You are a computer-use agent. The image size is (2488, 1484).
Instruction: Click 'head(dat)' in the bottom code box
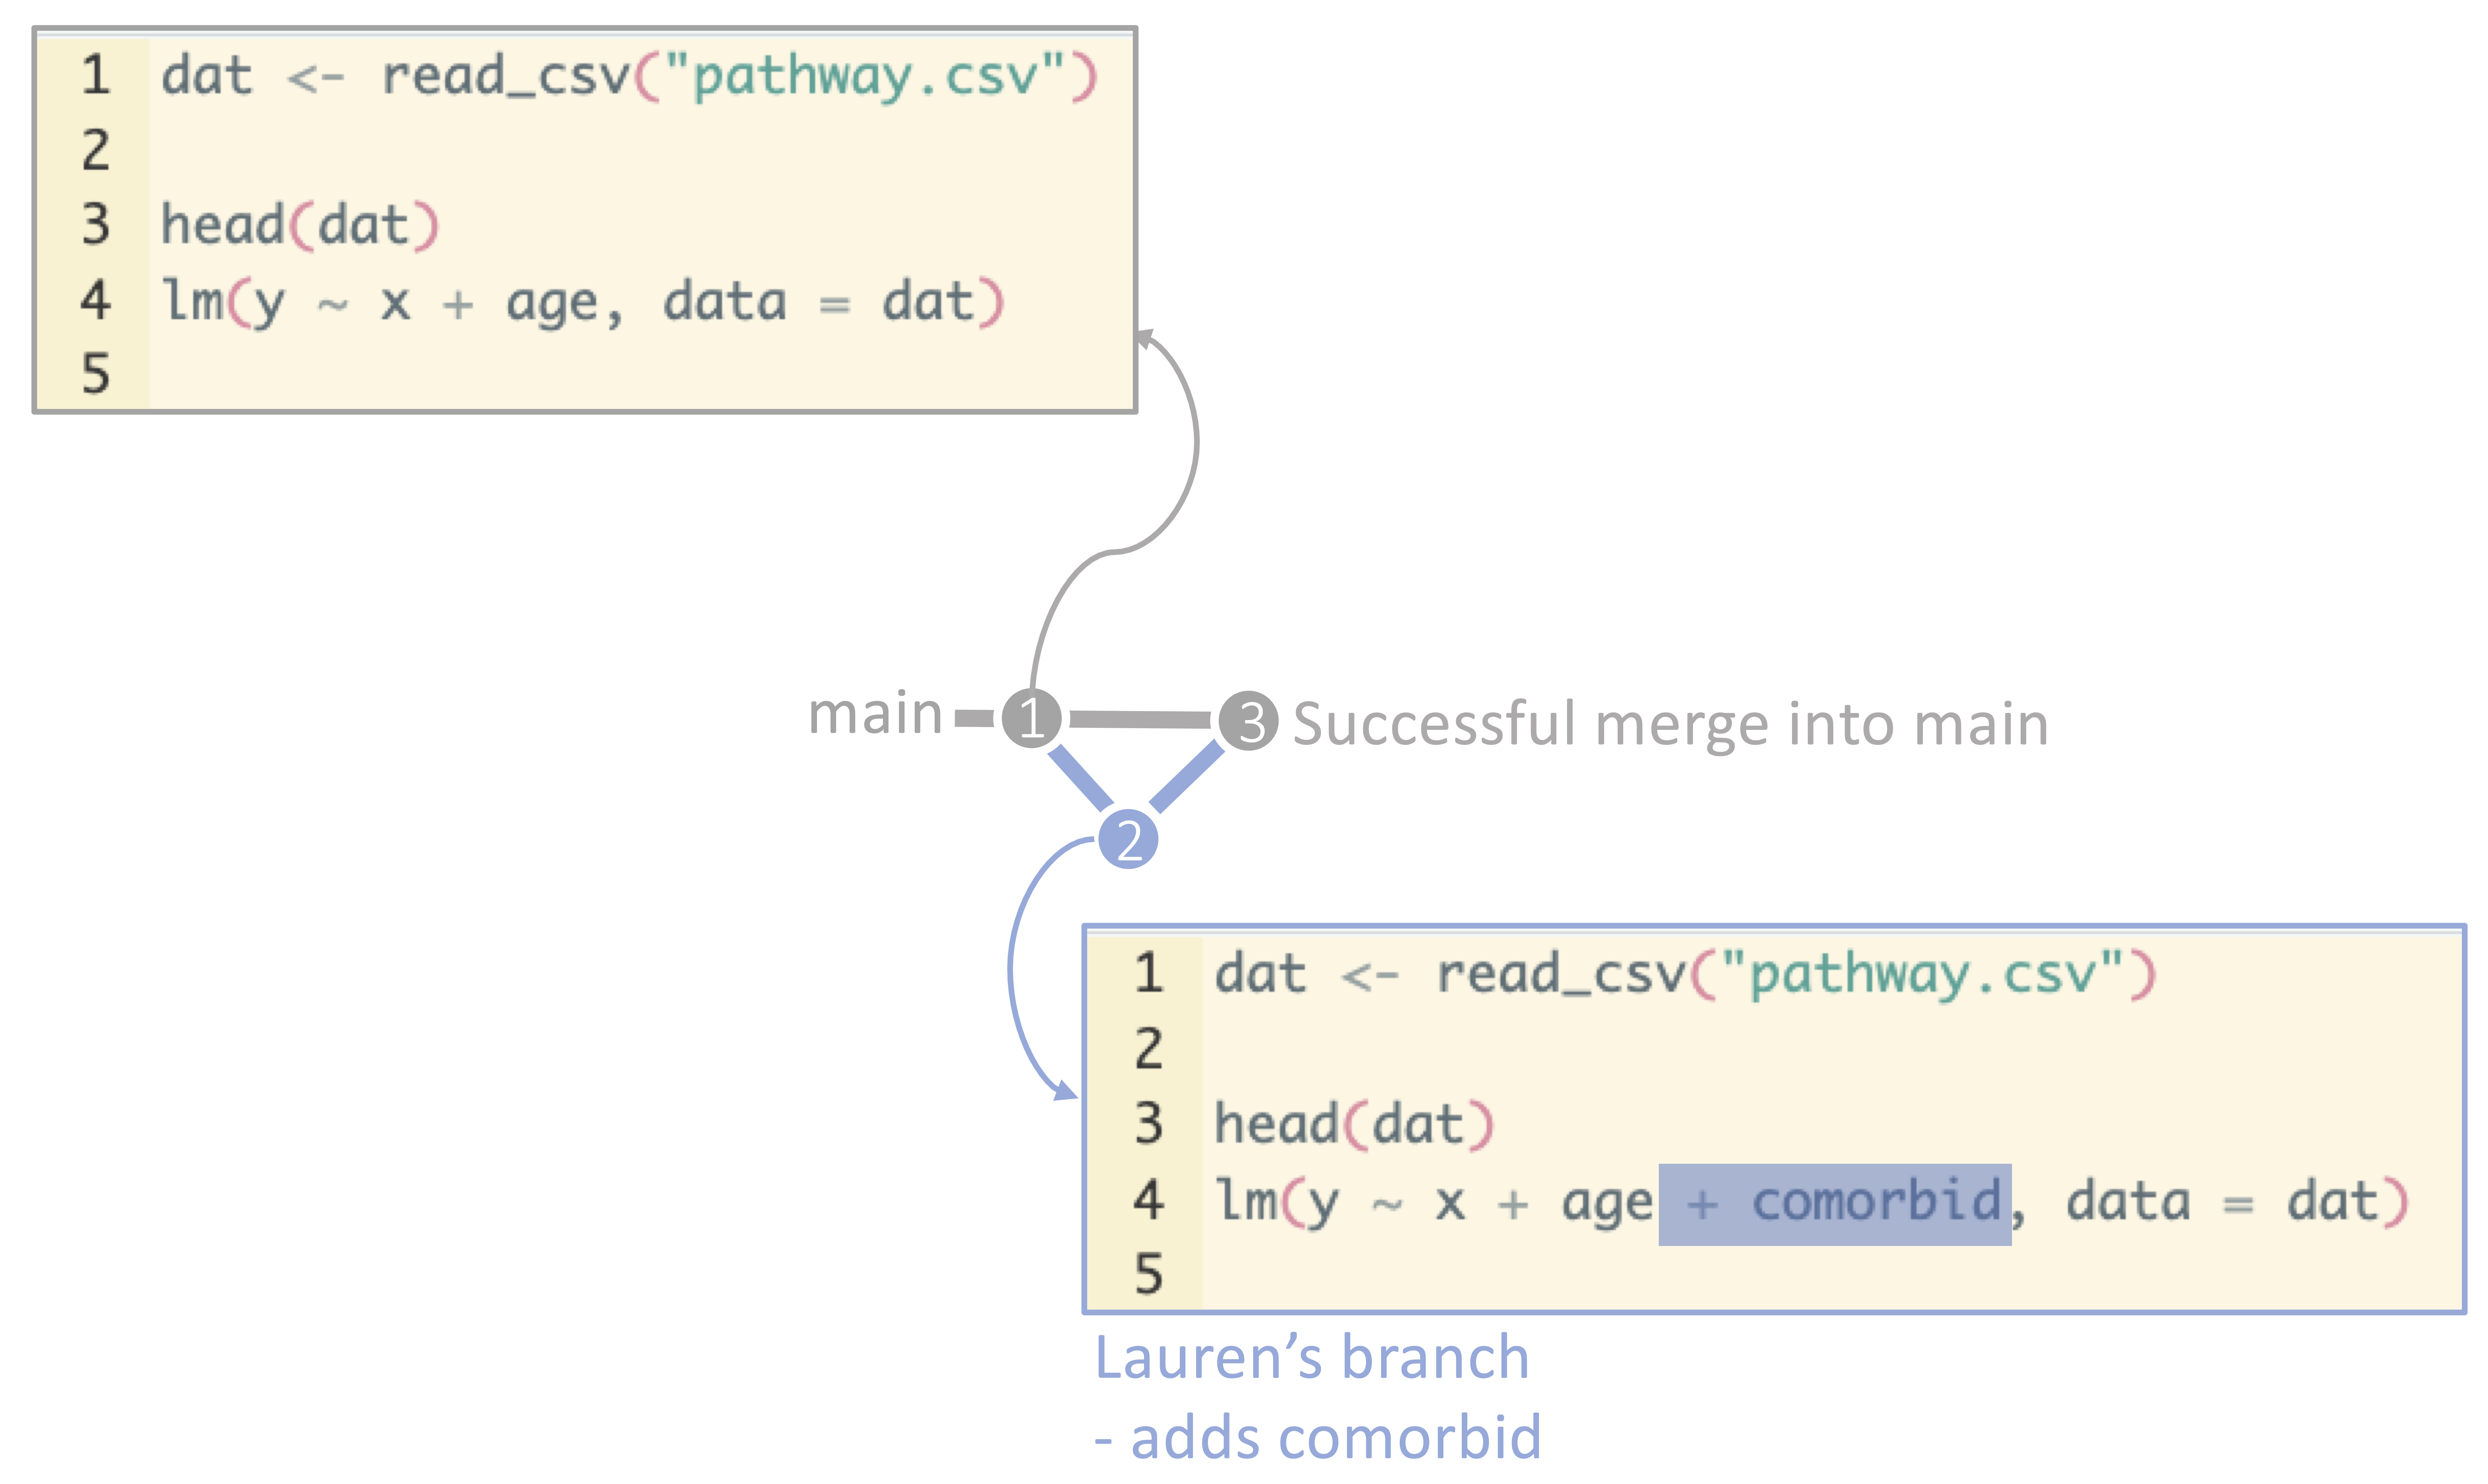click(x=1354, y=1125)
